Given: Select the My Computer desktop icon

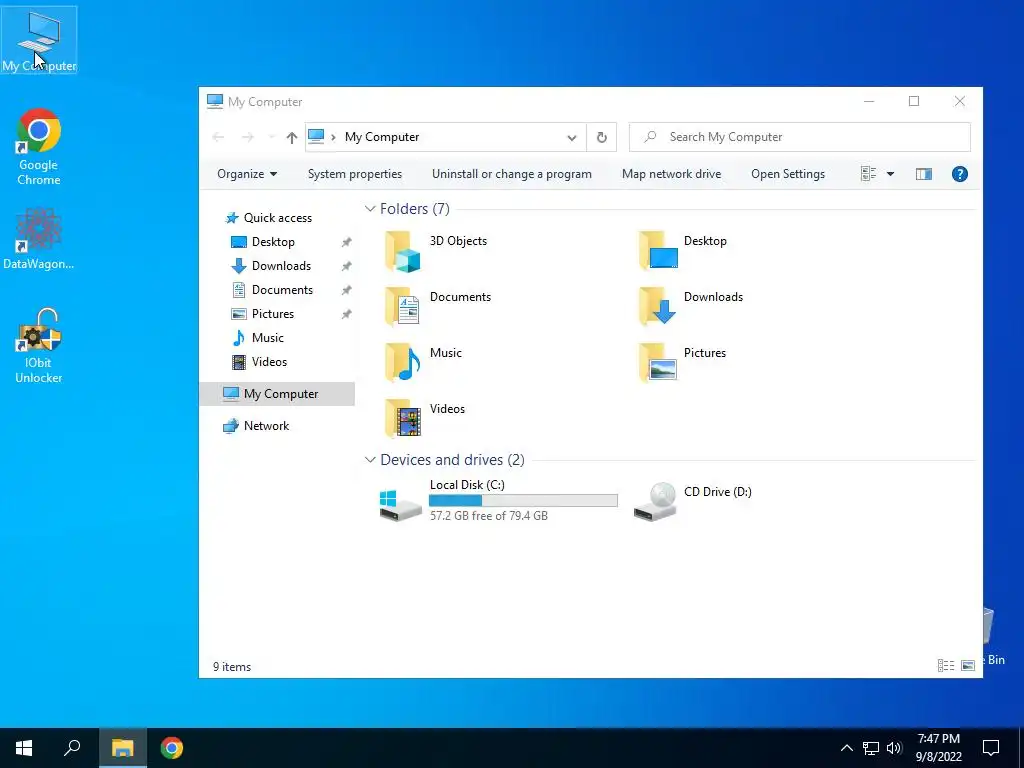Looking at the screenshot, I should tap(39, 39).
